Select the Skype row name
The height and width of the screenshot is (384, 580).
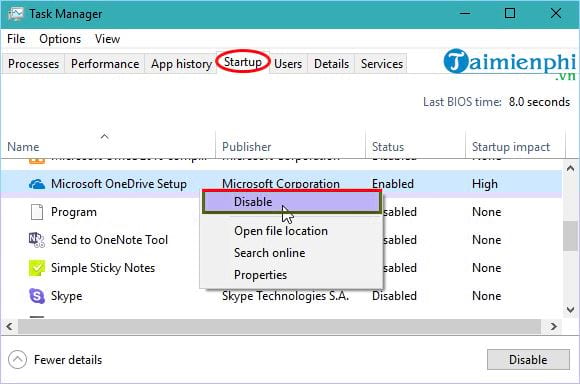coord(67,296)
